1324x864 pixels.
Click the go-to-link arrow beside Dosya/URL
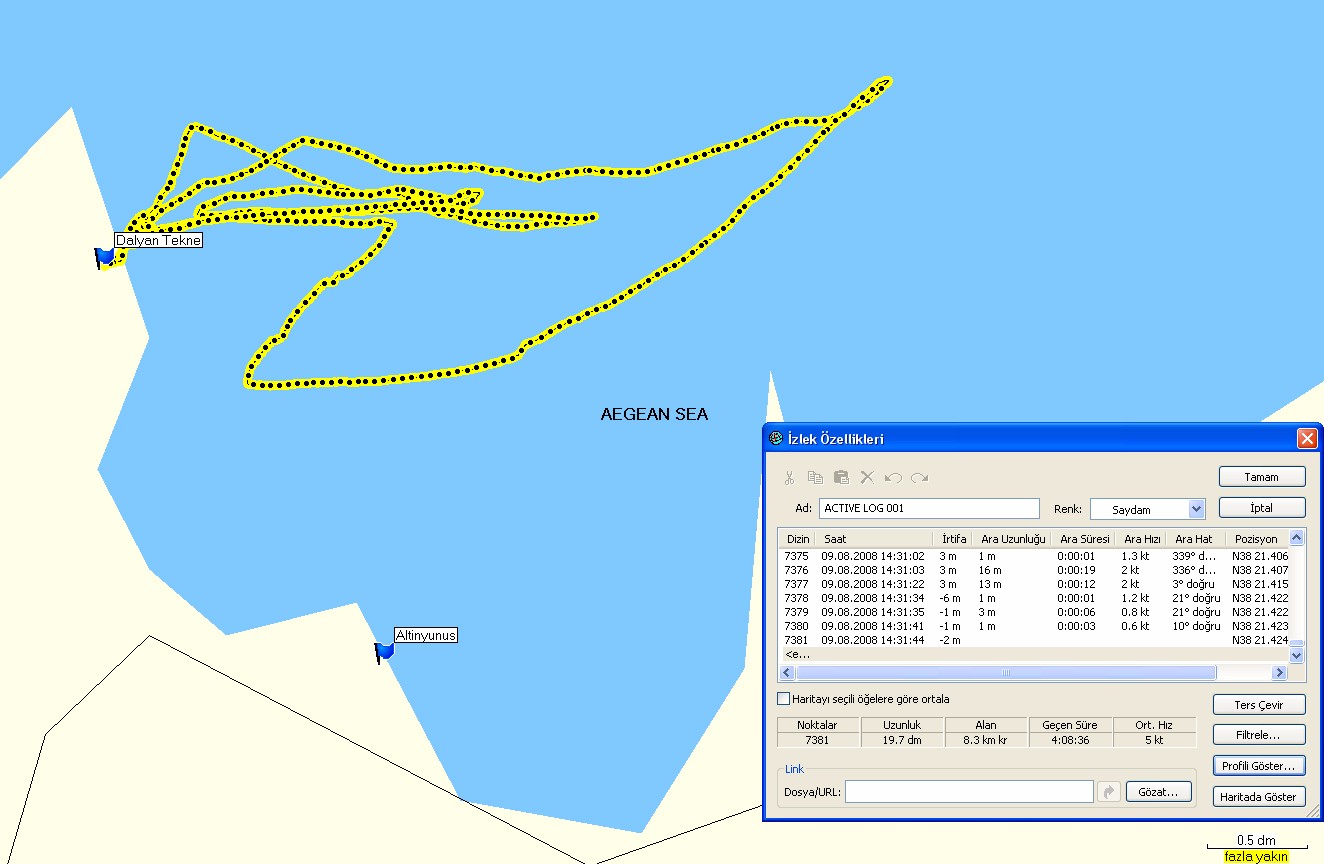(x=1108, y=792)
